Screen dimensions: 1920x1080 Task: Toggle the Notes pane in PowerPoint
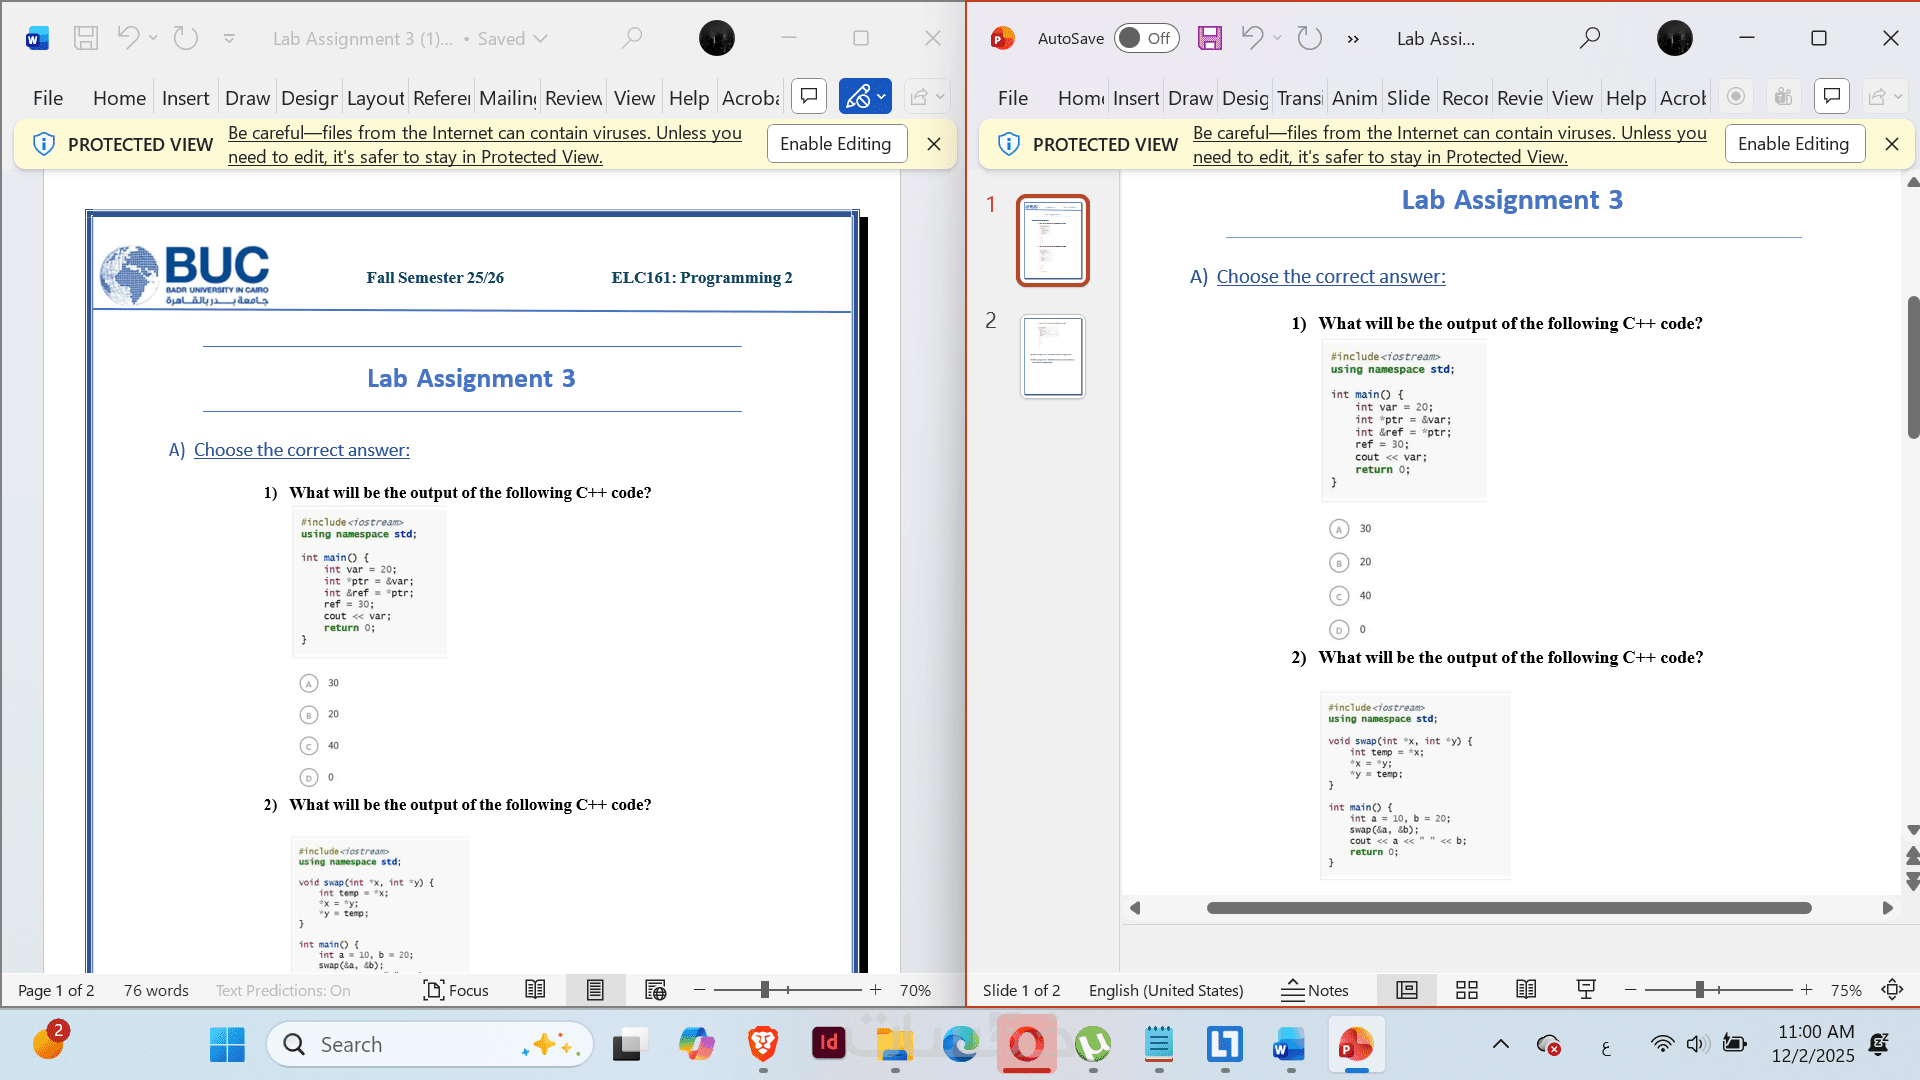pyautogui.click(x=1315, y=990)
